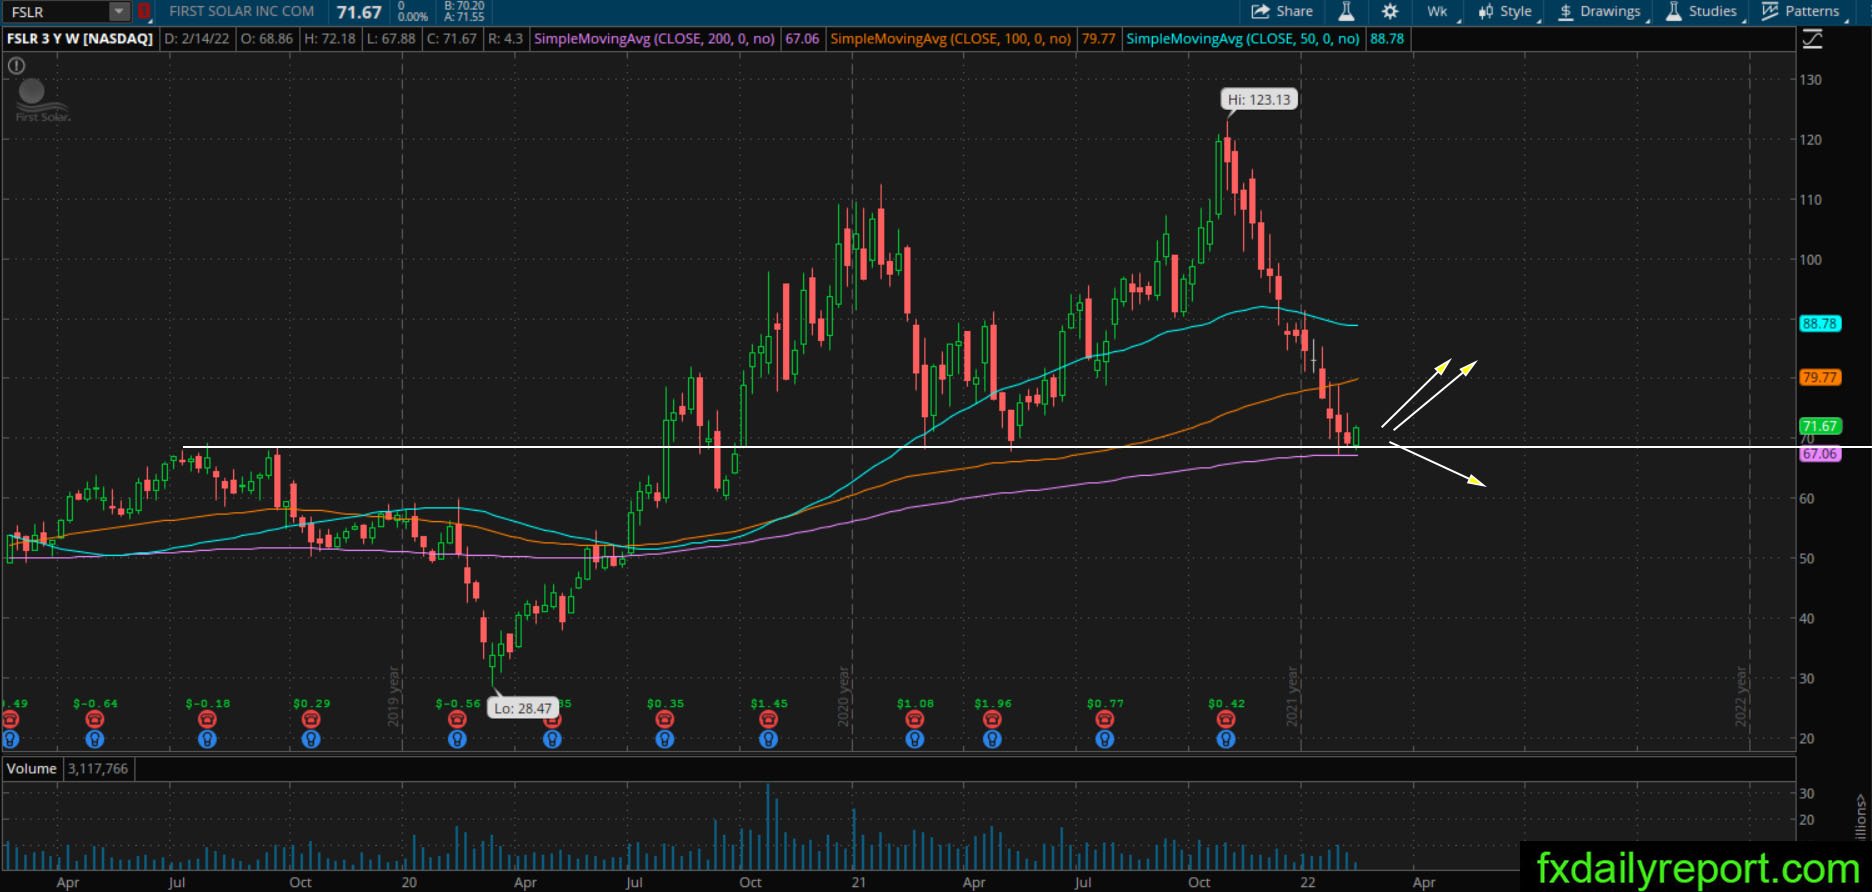Click the blue lightbulb icon under $-0.18
This screenshot has height=892, width=1872.
coord(207,739)
